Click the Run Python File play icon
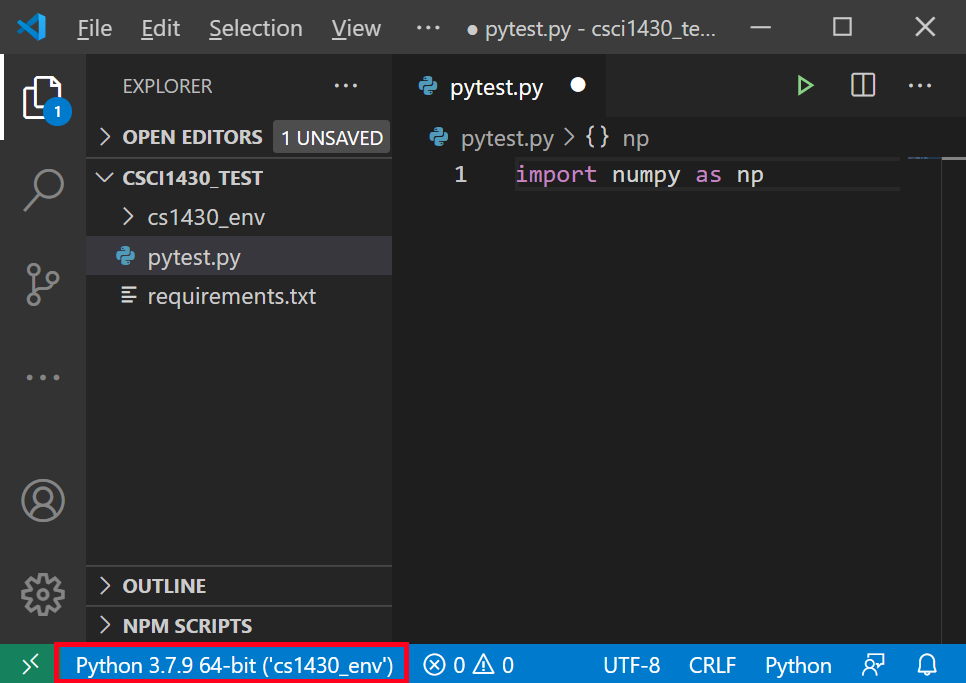This screenshot has width=966, height=683. point(806,85)
